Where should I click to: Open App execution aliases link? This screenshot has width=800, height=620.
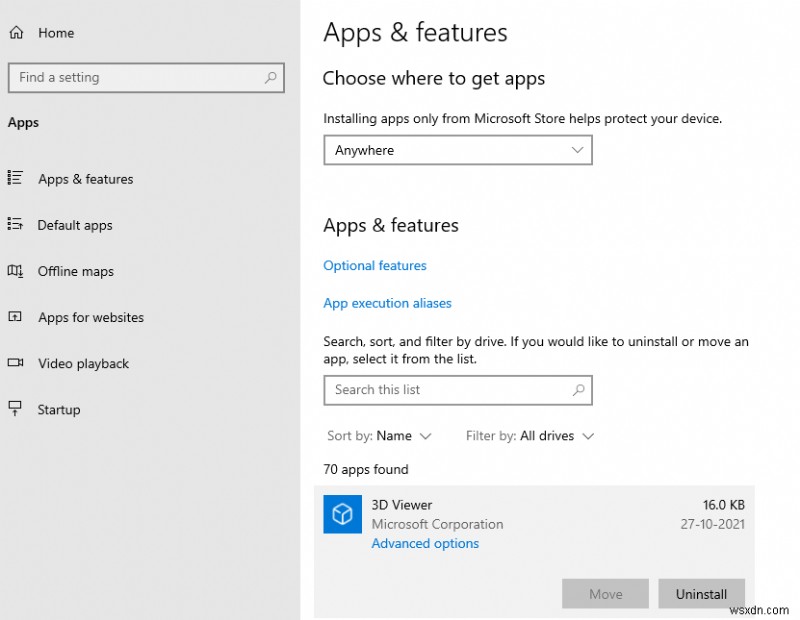click(x=387, y=303)
